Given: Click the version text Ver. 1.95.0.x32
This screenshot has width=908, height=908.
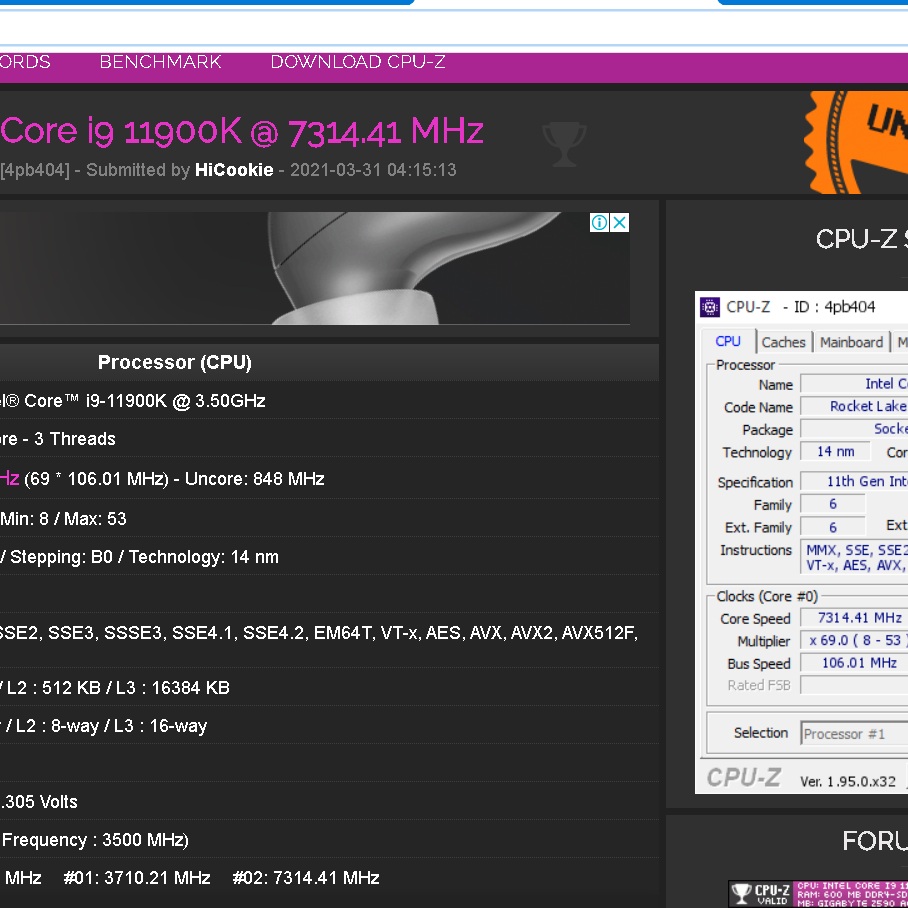Looking at the screenshot, I should pyautogui.click(x=848, y=782).
